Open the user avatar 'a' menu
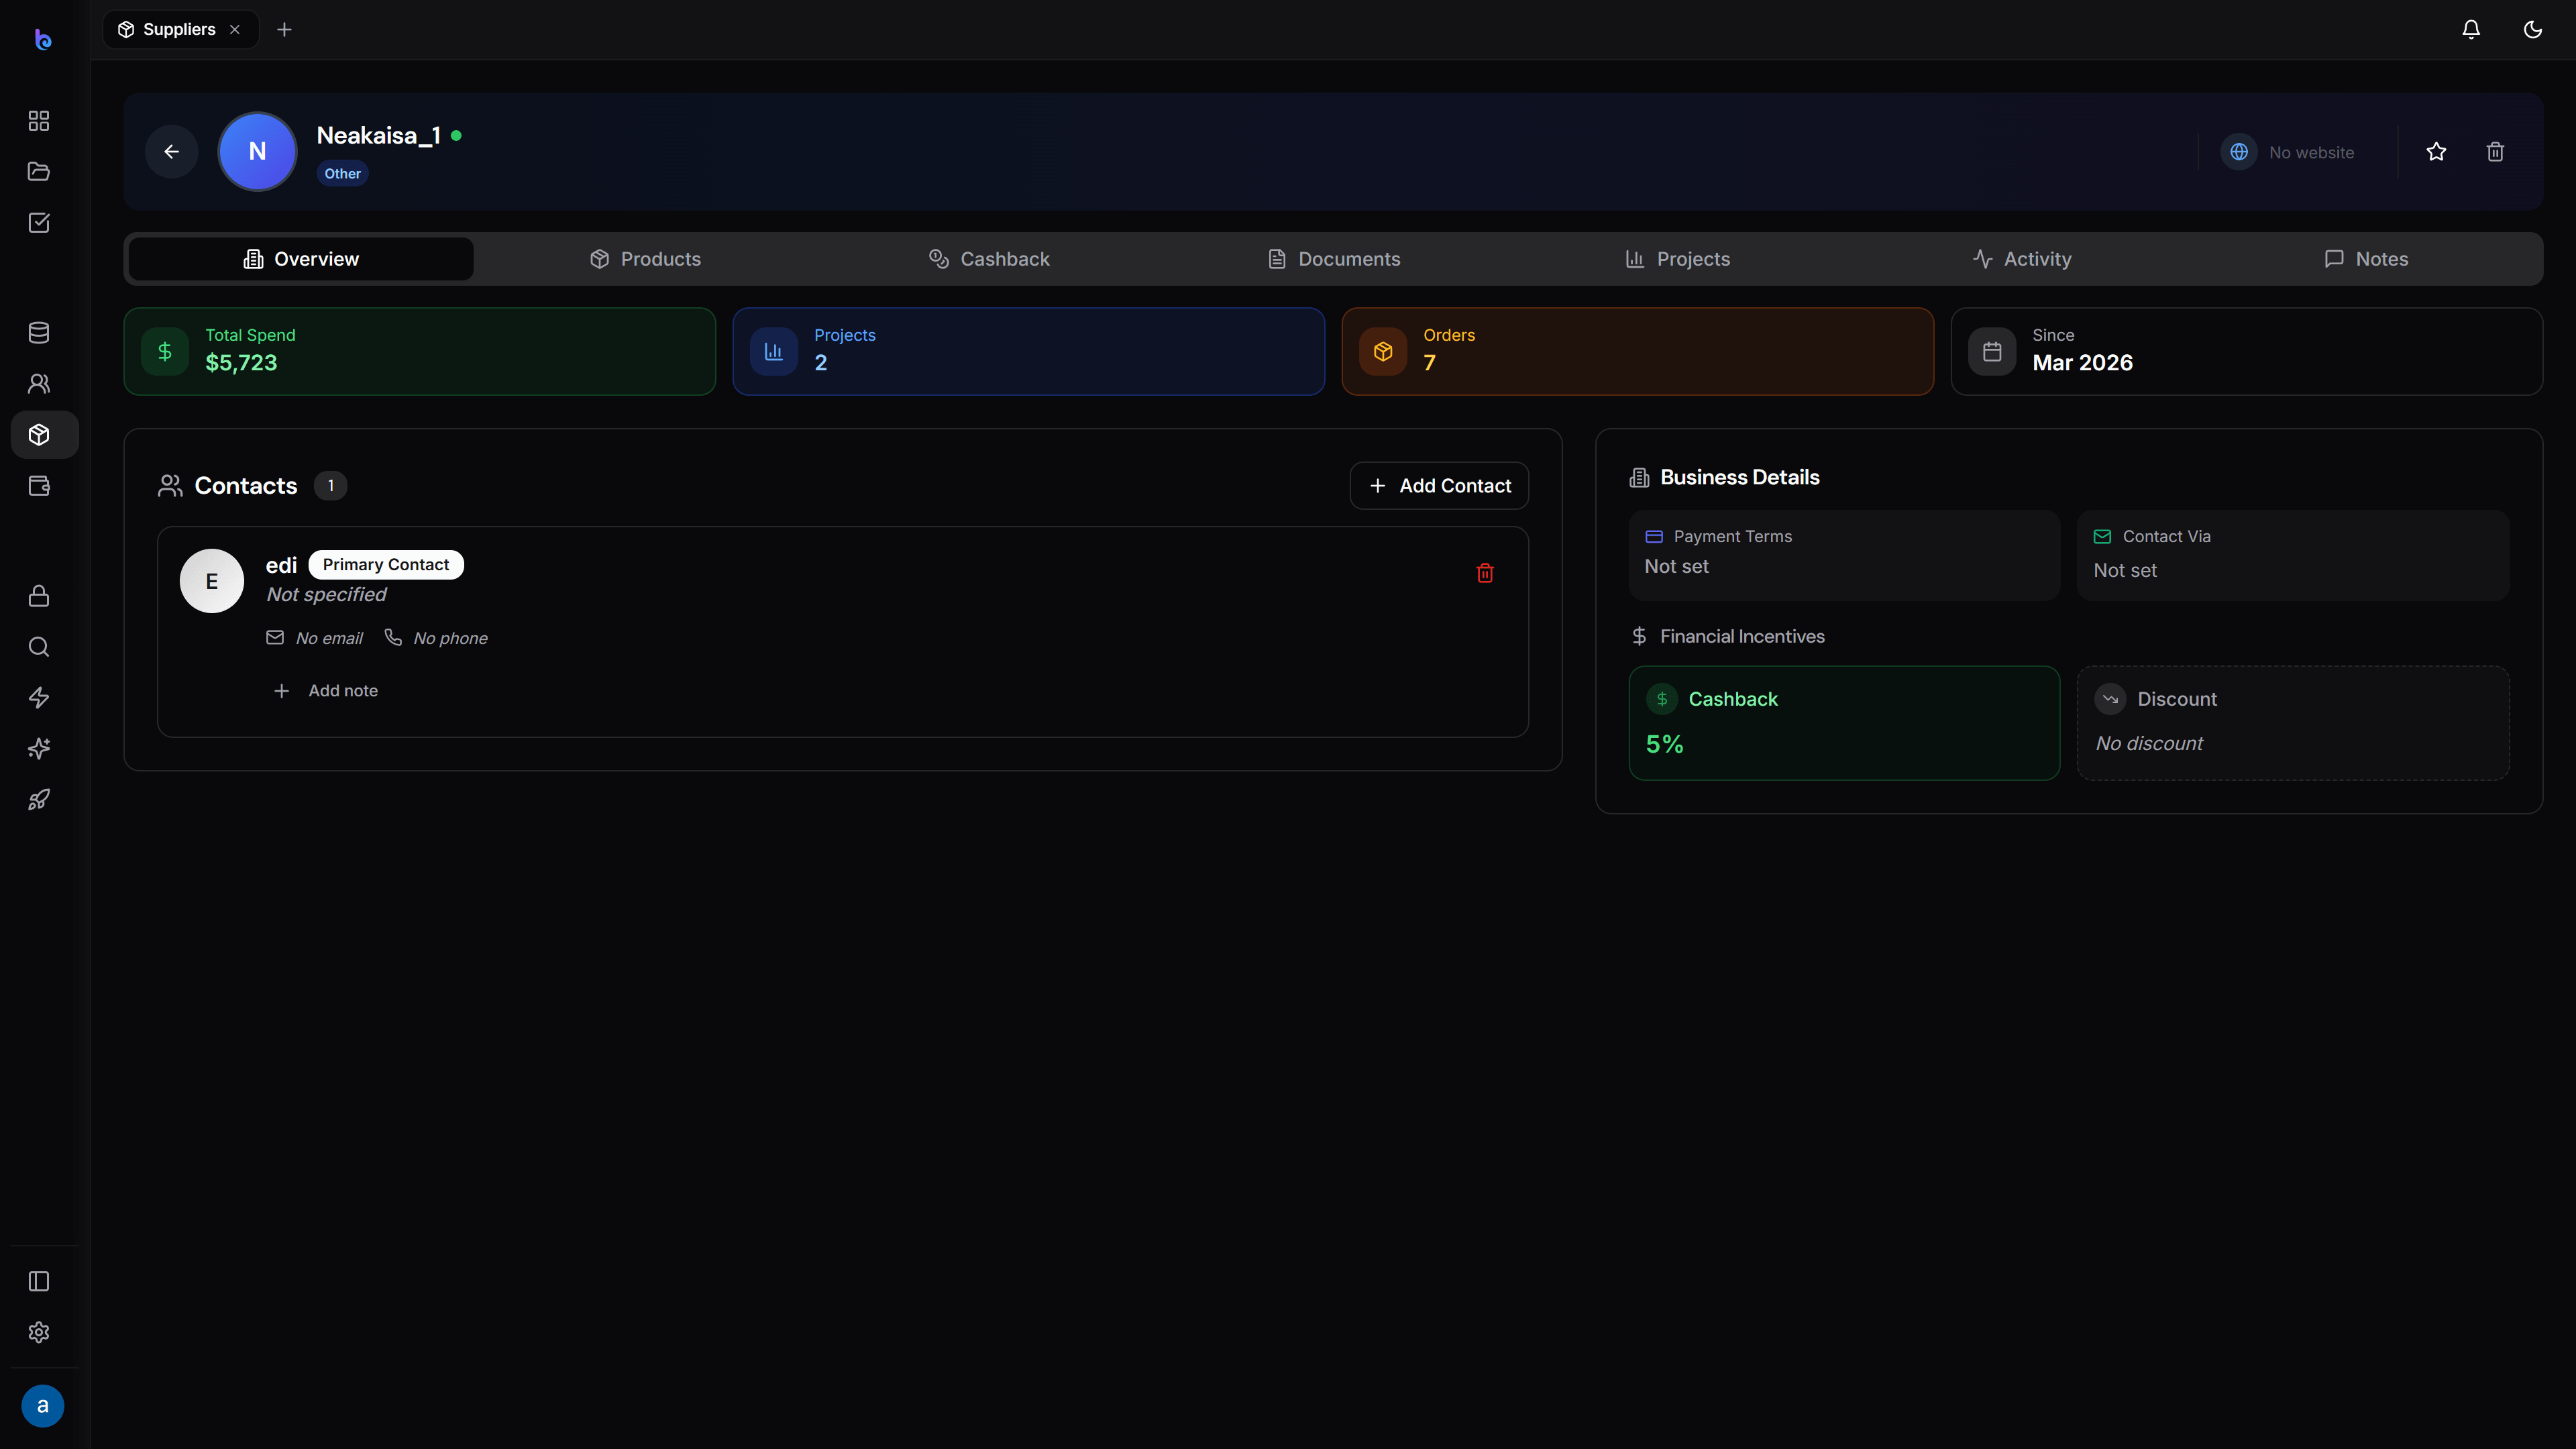Viewport: 2576px width, 1449px height. point(43,1406)
